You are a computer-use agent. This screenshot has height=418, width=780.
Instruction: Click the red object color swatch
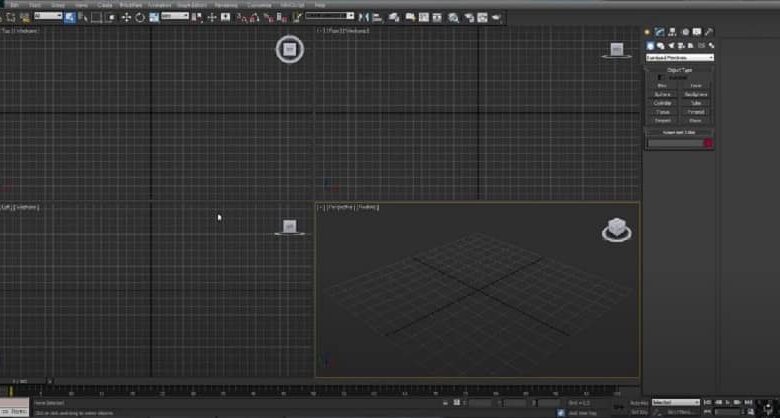(x=708, y=143)
